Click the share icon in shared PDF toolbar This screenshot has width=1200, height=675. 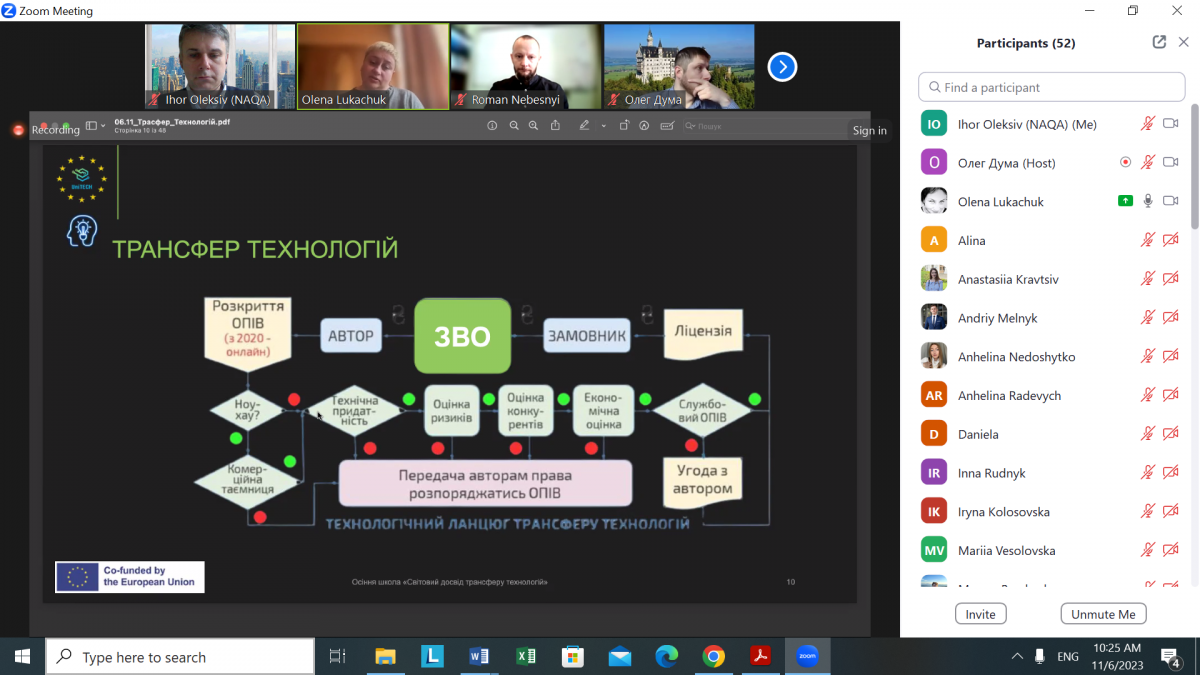tap(555, 126)
